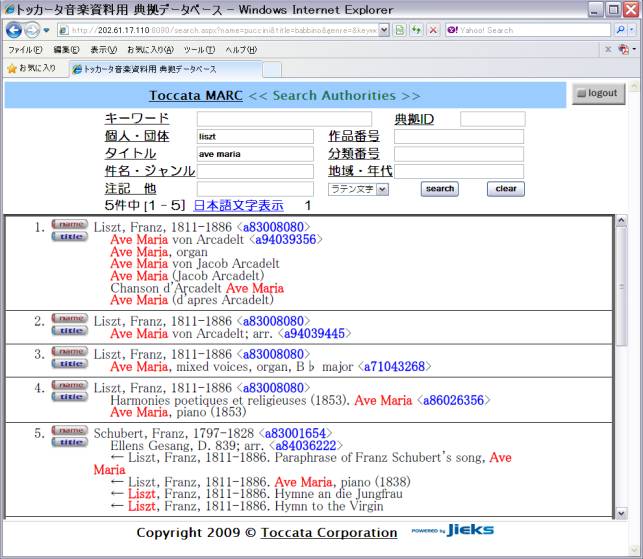Screen dimensions: 643x559
Task: Click the search button
Action: pos(440,189)
